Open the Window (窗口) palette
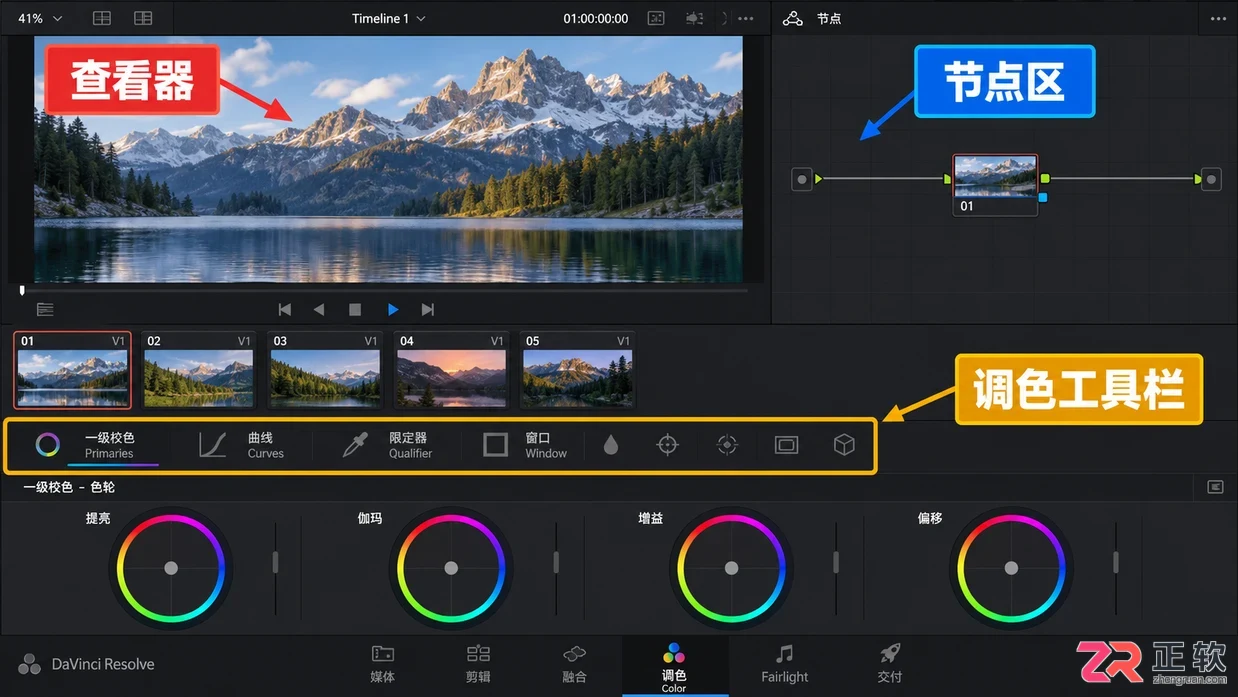This screenshot has width=1238, height=697. click(x=525, y=445)
